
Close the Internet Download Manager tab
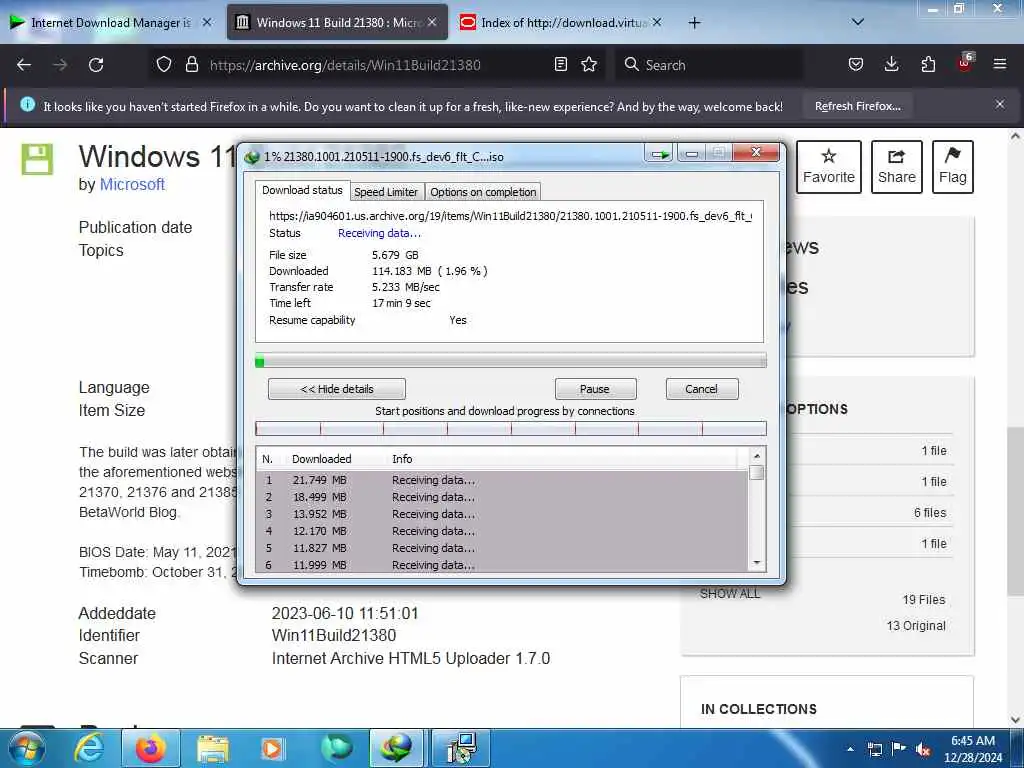207,23
